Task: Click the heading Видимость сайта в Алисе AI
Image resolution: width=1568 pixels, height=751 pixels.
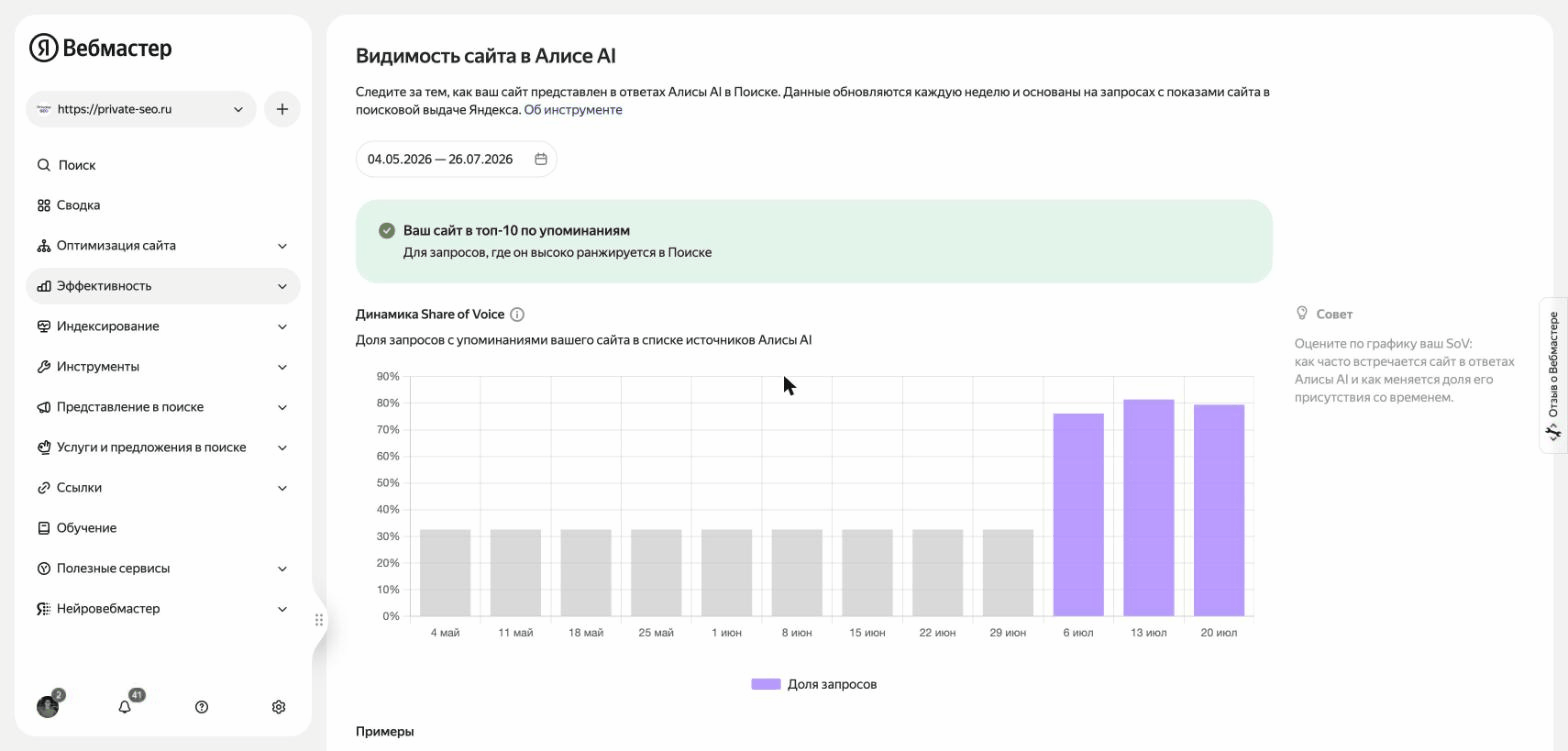Action: (486, 56)
